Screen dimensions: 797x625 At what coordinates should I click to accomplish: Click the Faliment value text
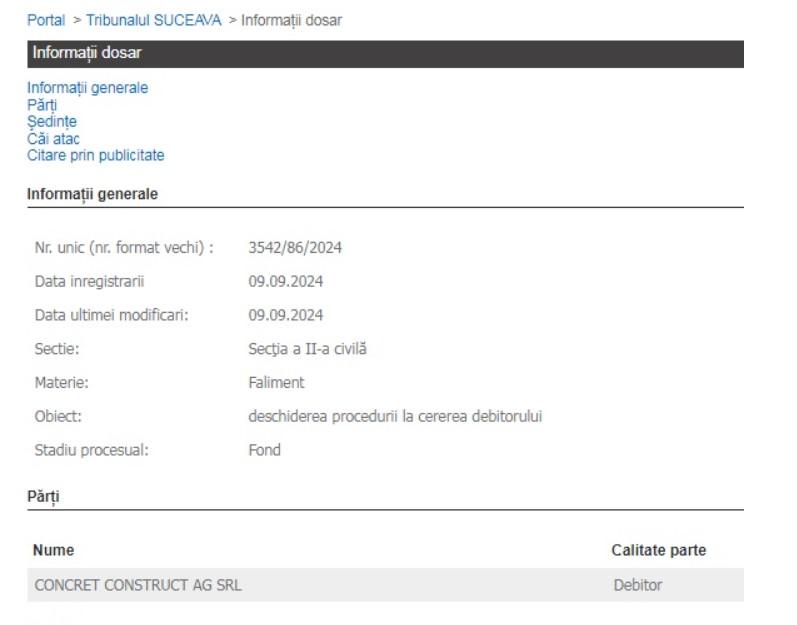pos(276,382)
